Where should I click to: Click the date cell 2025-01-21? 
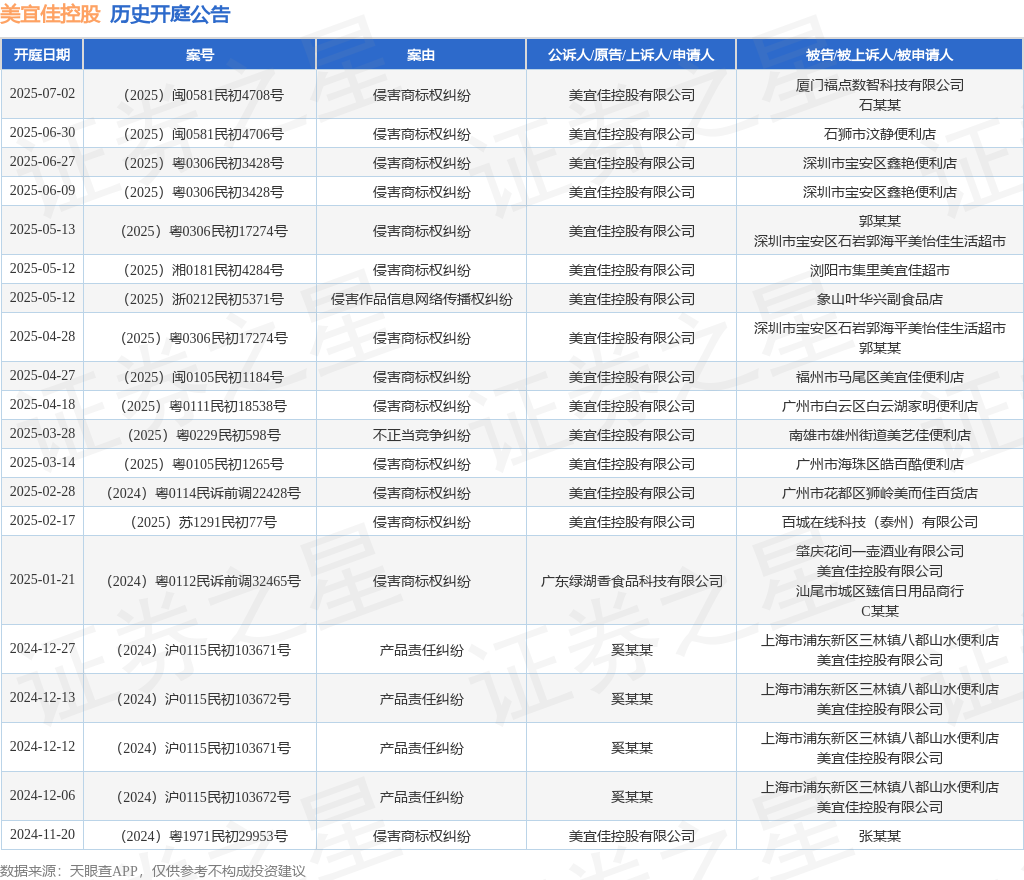[42, 580]
